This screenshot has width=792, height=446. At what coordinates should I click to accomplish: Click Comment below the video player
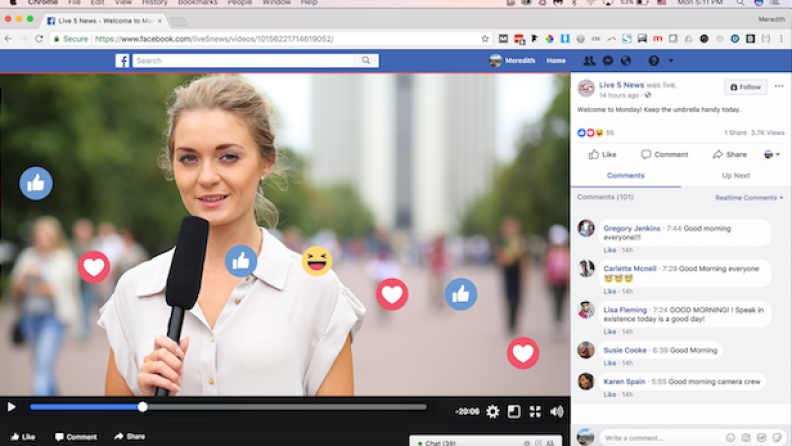(x=76, y=436)
